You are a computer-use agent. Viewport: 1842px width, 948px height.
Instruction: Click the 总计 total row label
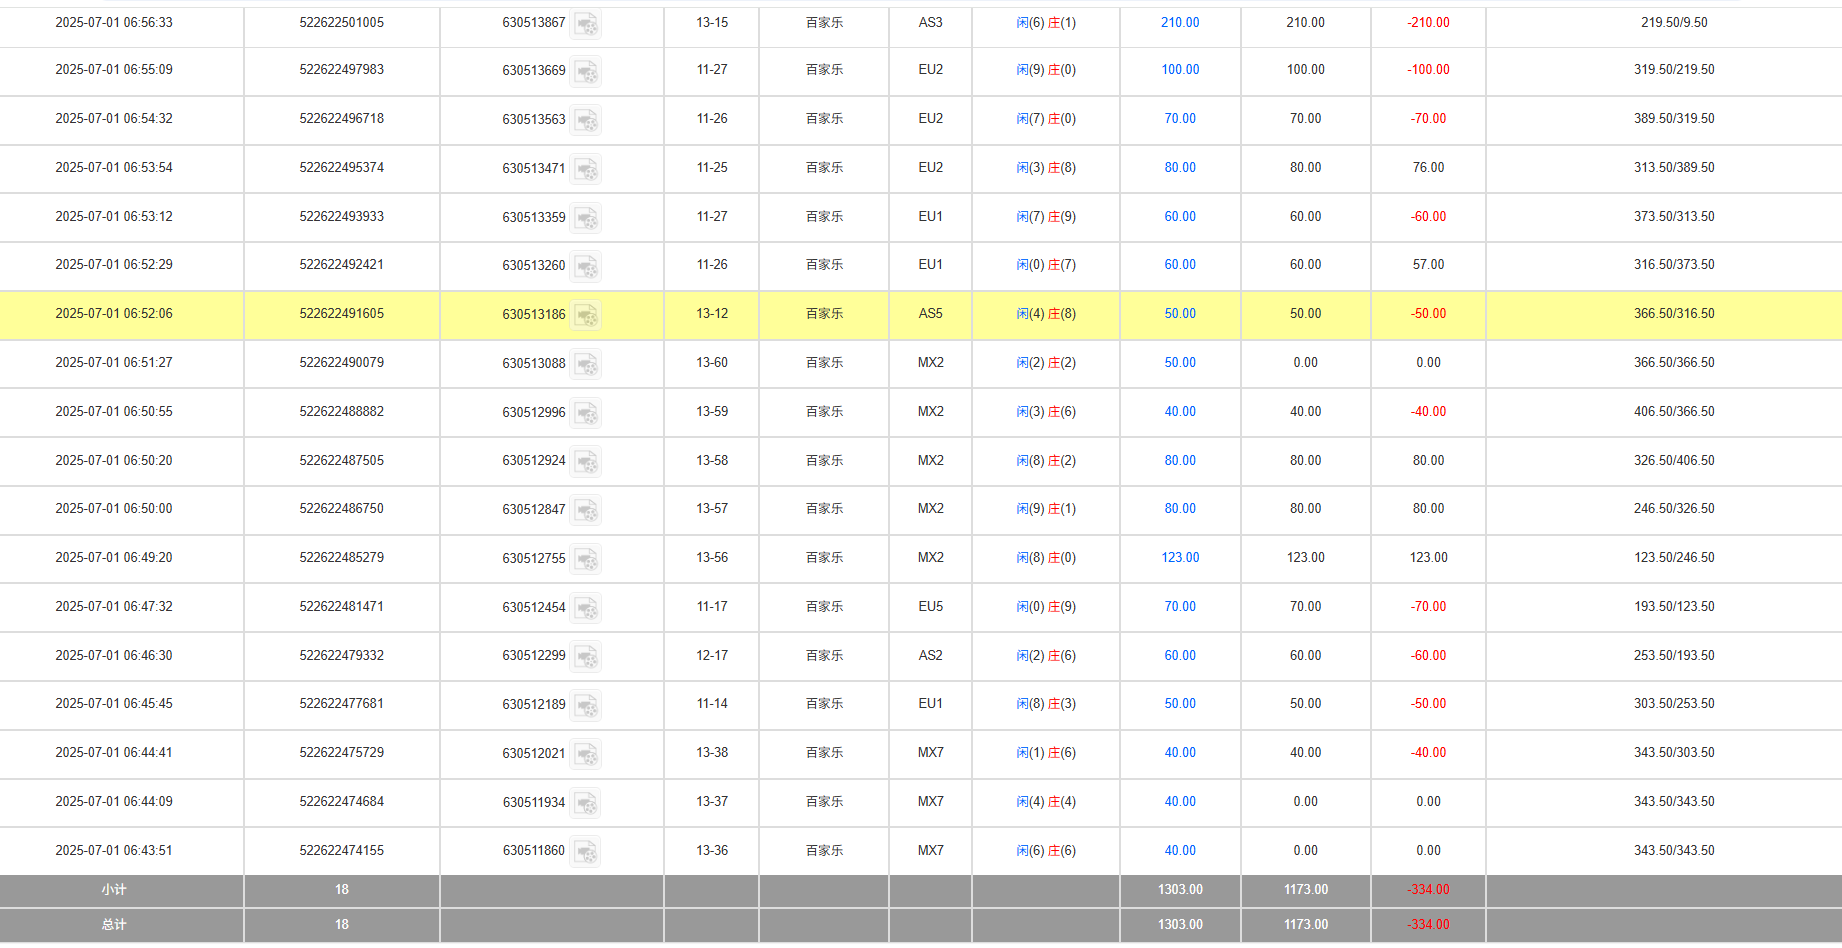[x=114, y=925]
